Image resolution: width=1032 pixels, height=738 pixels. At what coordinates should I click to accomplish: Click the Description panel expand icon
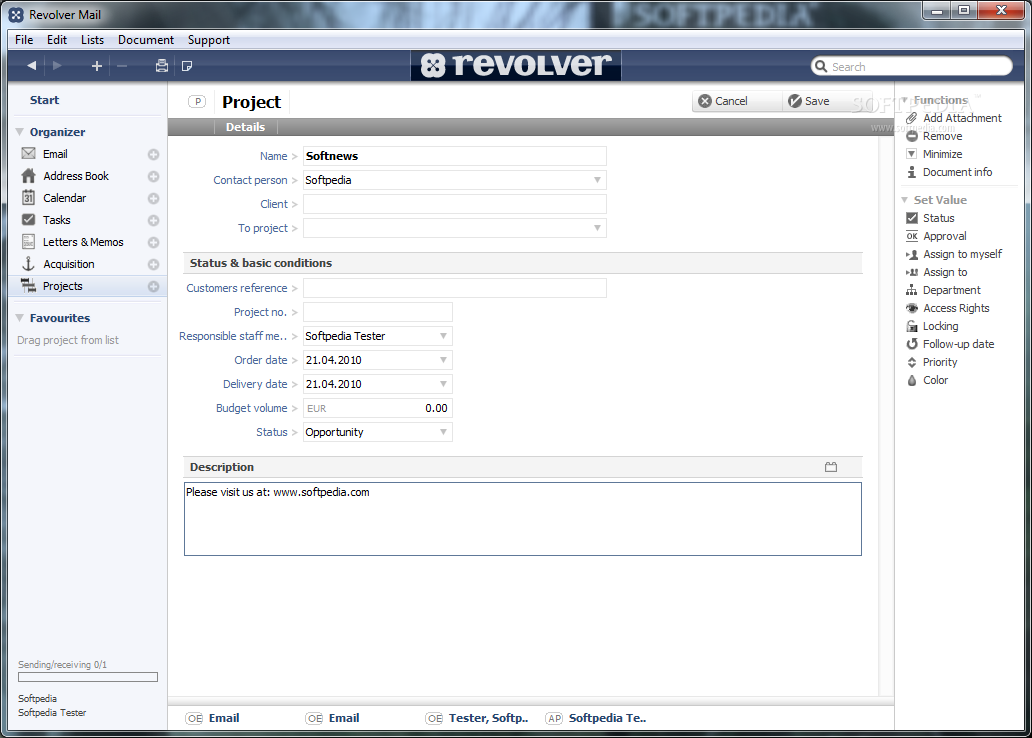click(831, 467)
